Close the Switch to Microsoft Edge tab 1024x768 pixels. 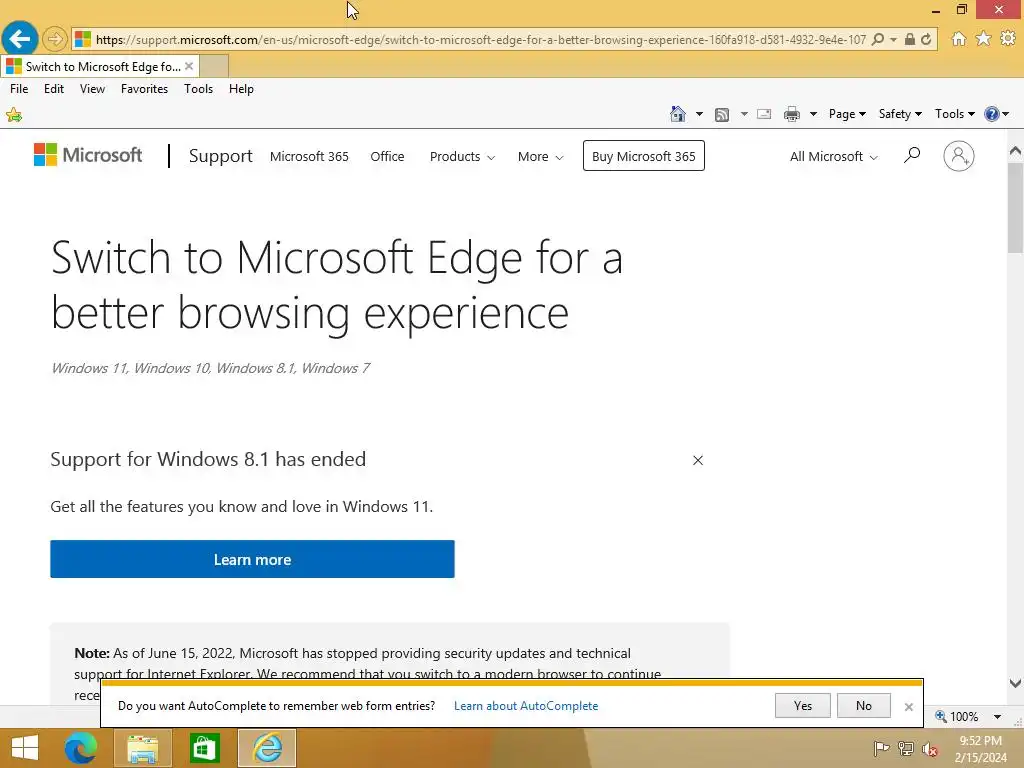pyautogui.click(x=189, y=66)
